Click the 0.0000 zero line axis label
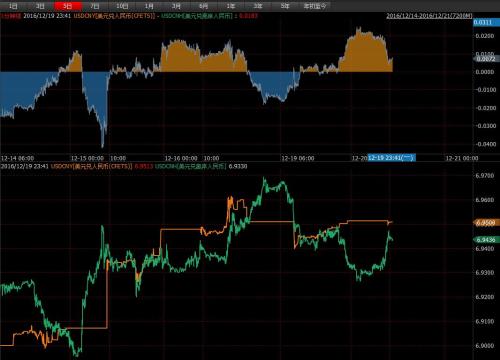500x360 pixels. click(x=485, y=72)
